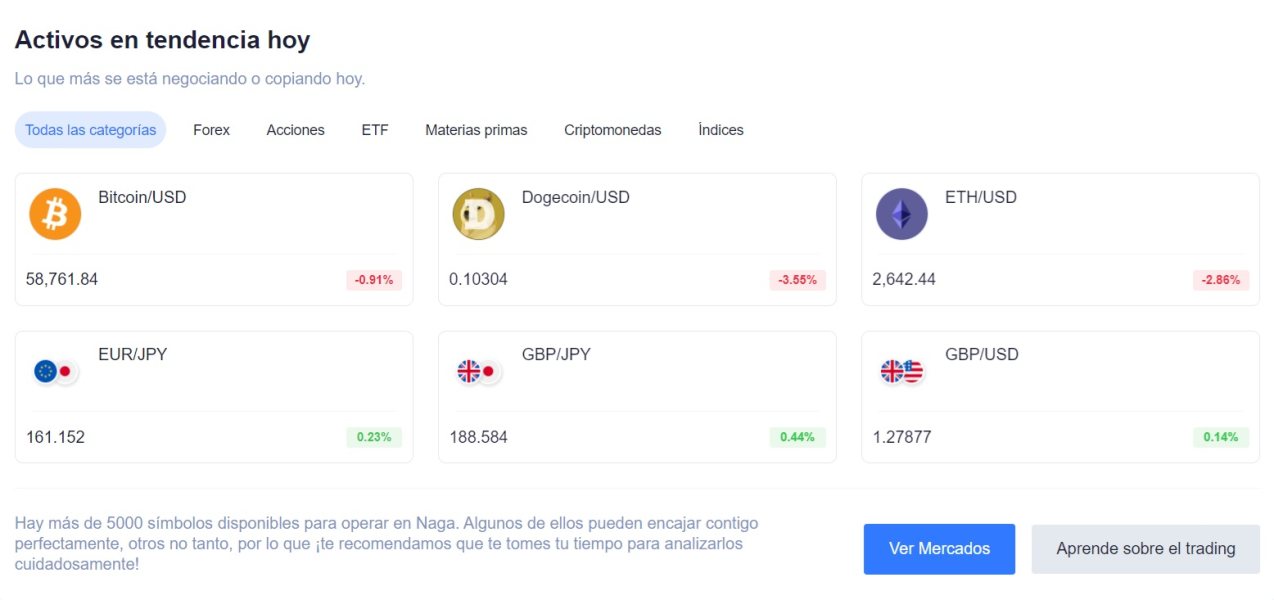Switch to the Índices tab
Viewport: 1274px width, 600px height.
click(720, 130)
